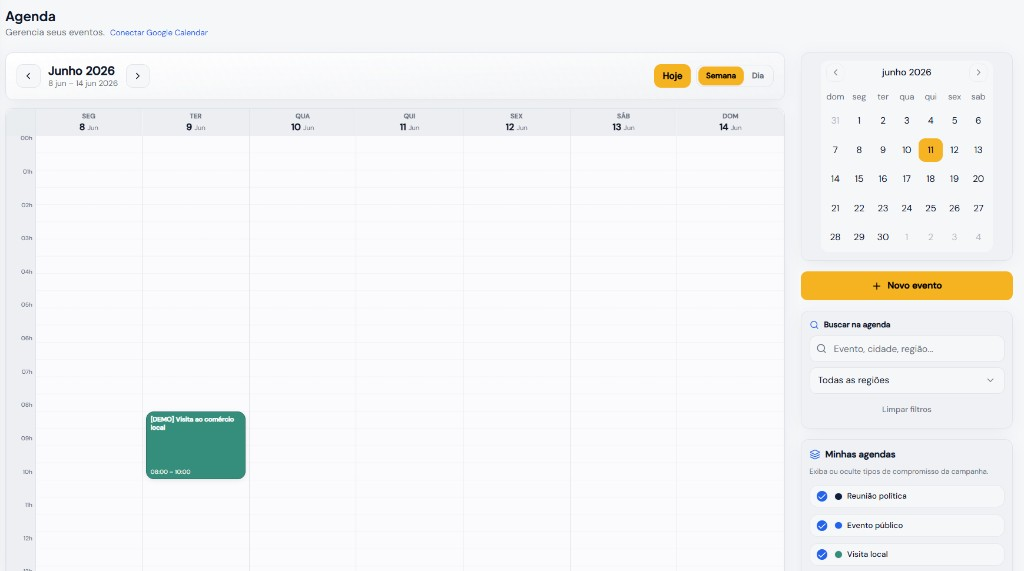Show next month in mini calendar
This screenshot has width=1024, height=571.
click(978, 73)
